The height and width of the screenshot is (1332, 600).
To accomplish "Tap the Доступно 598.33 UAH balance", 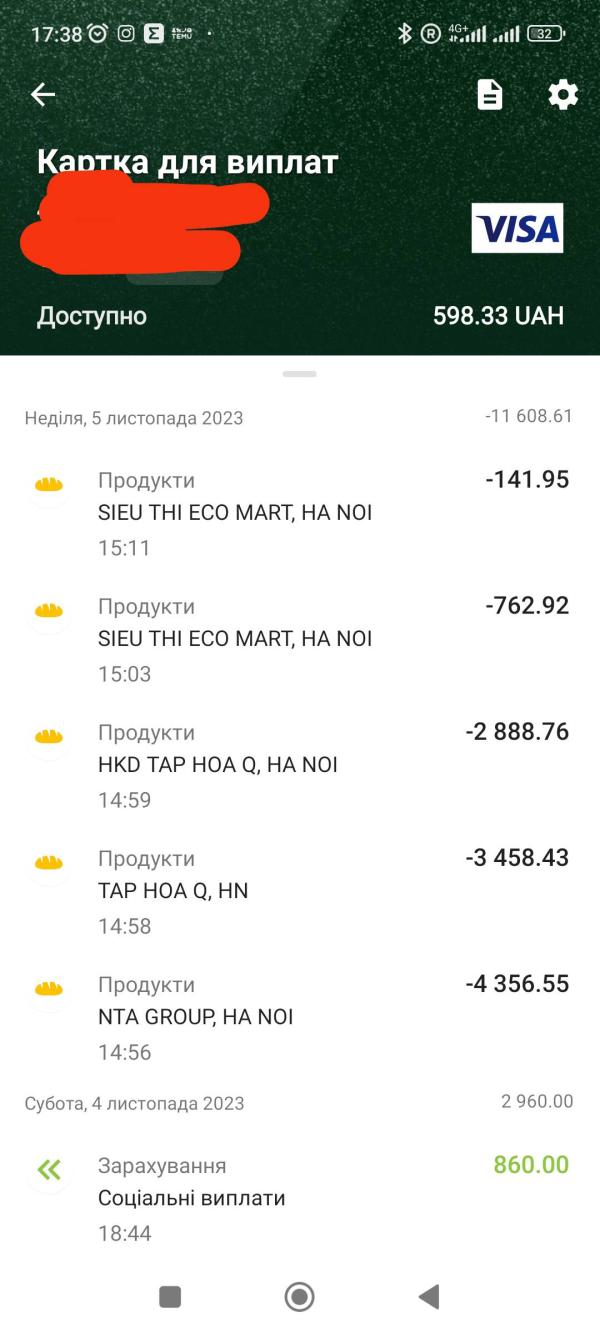I will tap(300, 316).
